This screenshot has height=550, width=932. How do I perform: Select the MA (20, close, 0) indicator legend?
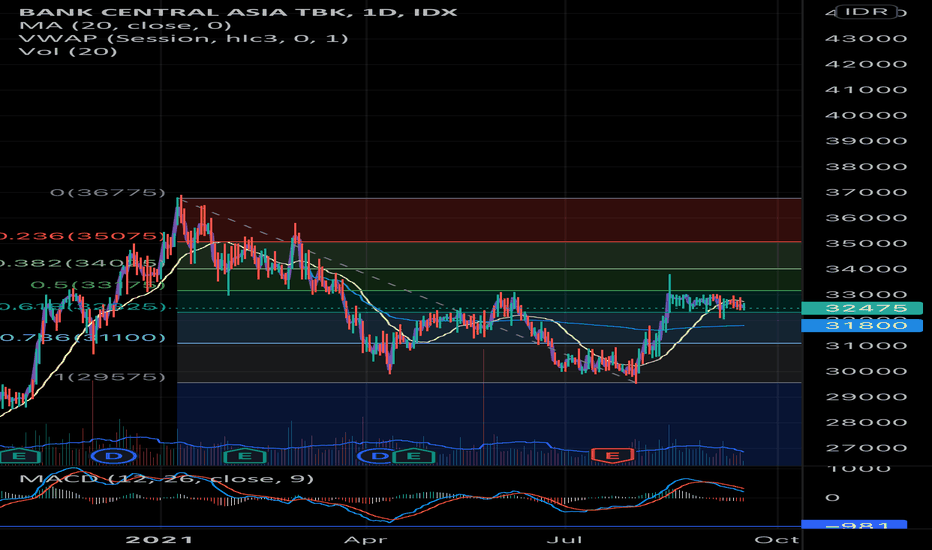pyautogui.click(x=125, y=26)
